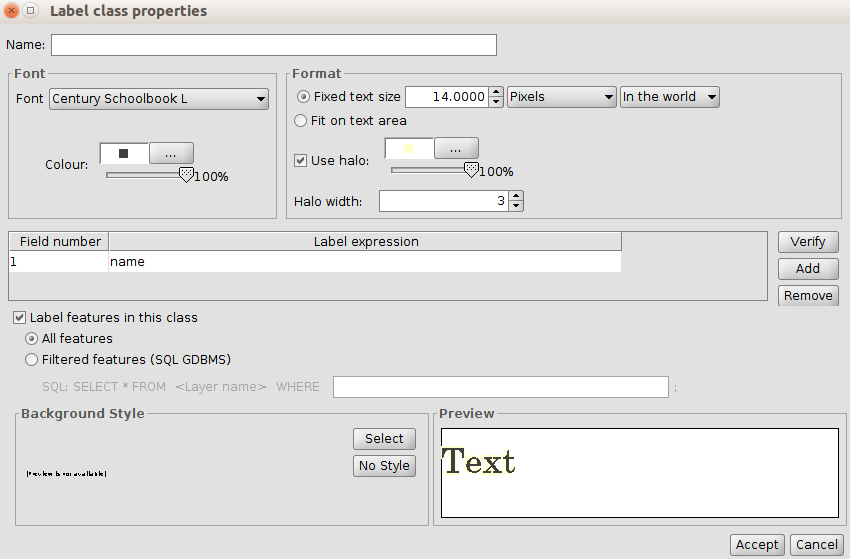Click the Name text field
This screenshot has width=850, height=559.
tap(274, 45)
